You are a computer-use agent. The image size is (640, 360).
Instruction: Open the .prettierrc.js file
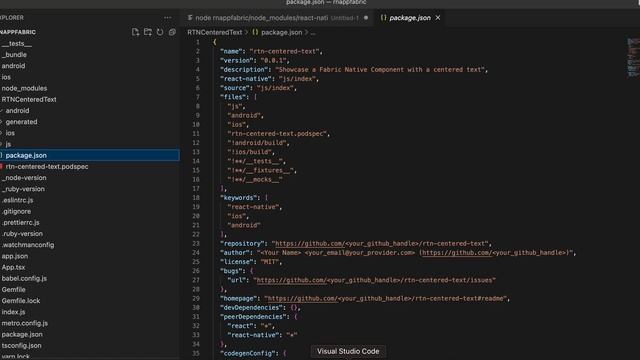tap(20, 223)
